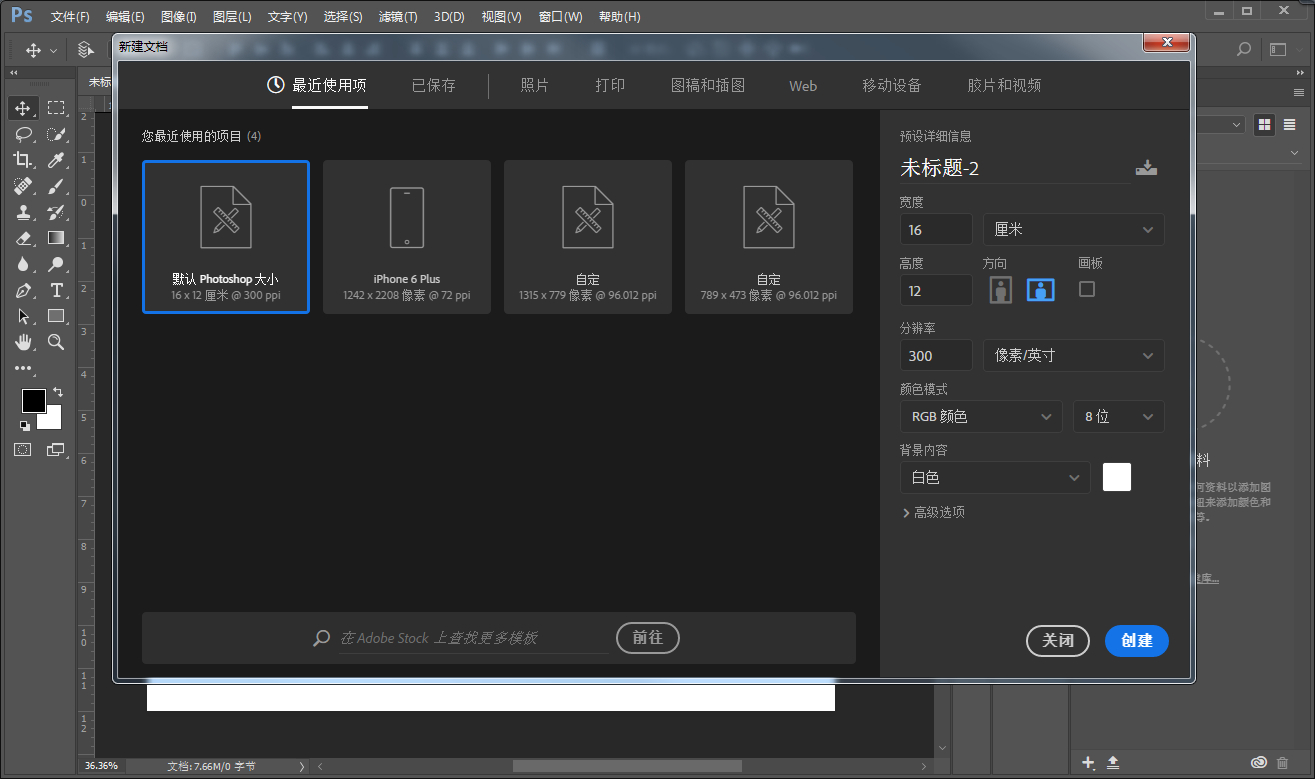The image size is (1315, 779).
Task: Select the Move tool in the toolbox
Action: [x=24, y=108]
